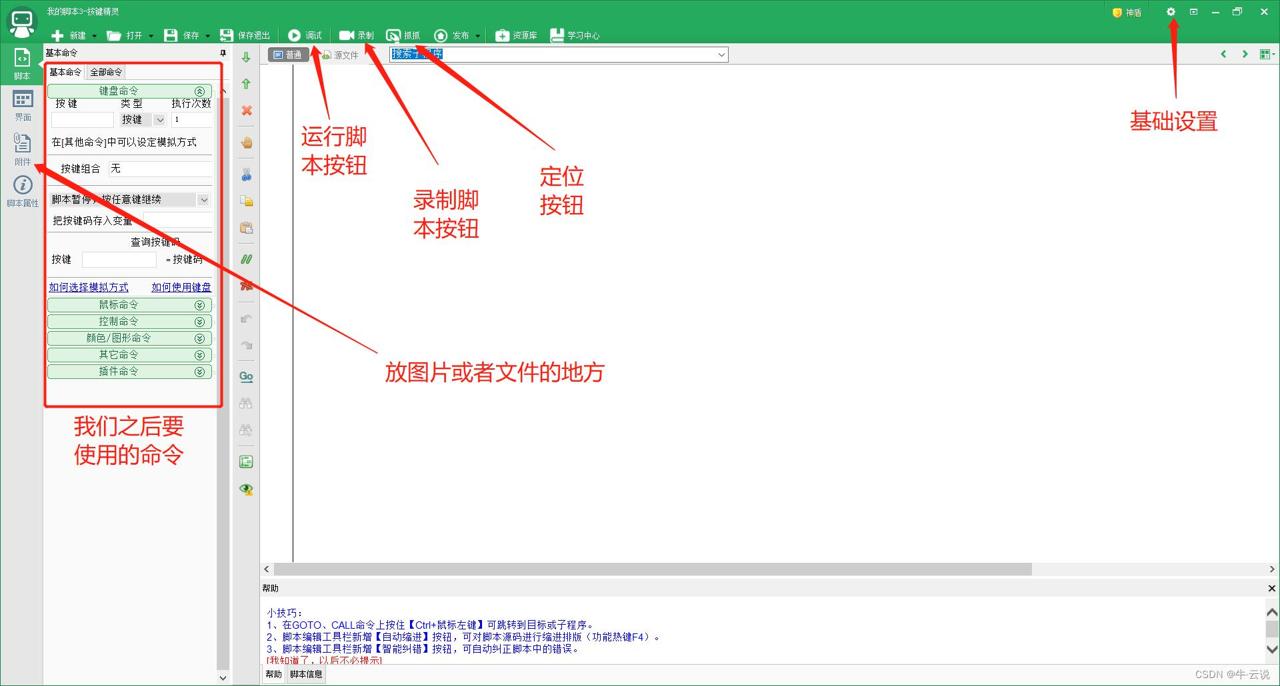Run the script with the 调试 button
This screenshot has height=686, width=1280.
[304, 34]
